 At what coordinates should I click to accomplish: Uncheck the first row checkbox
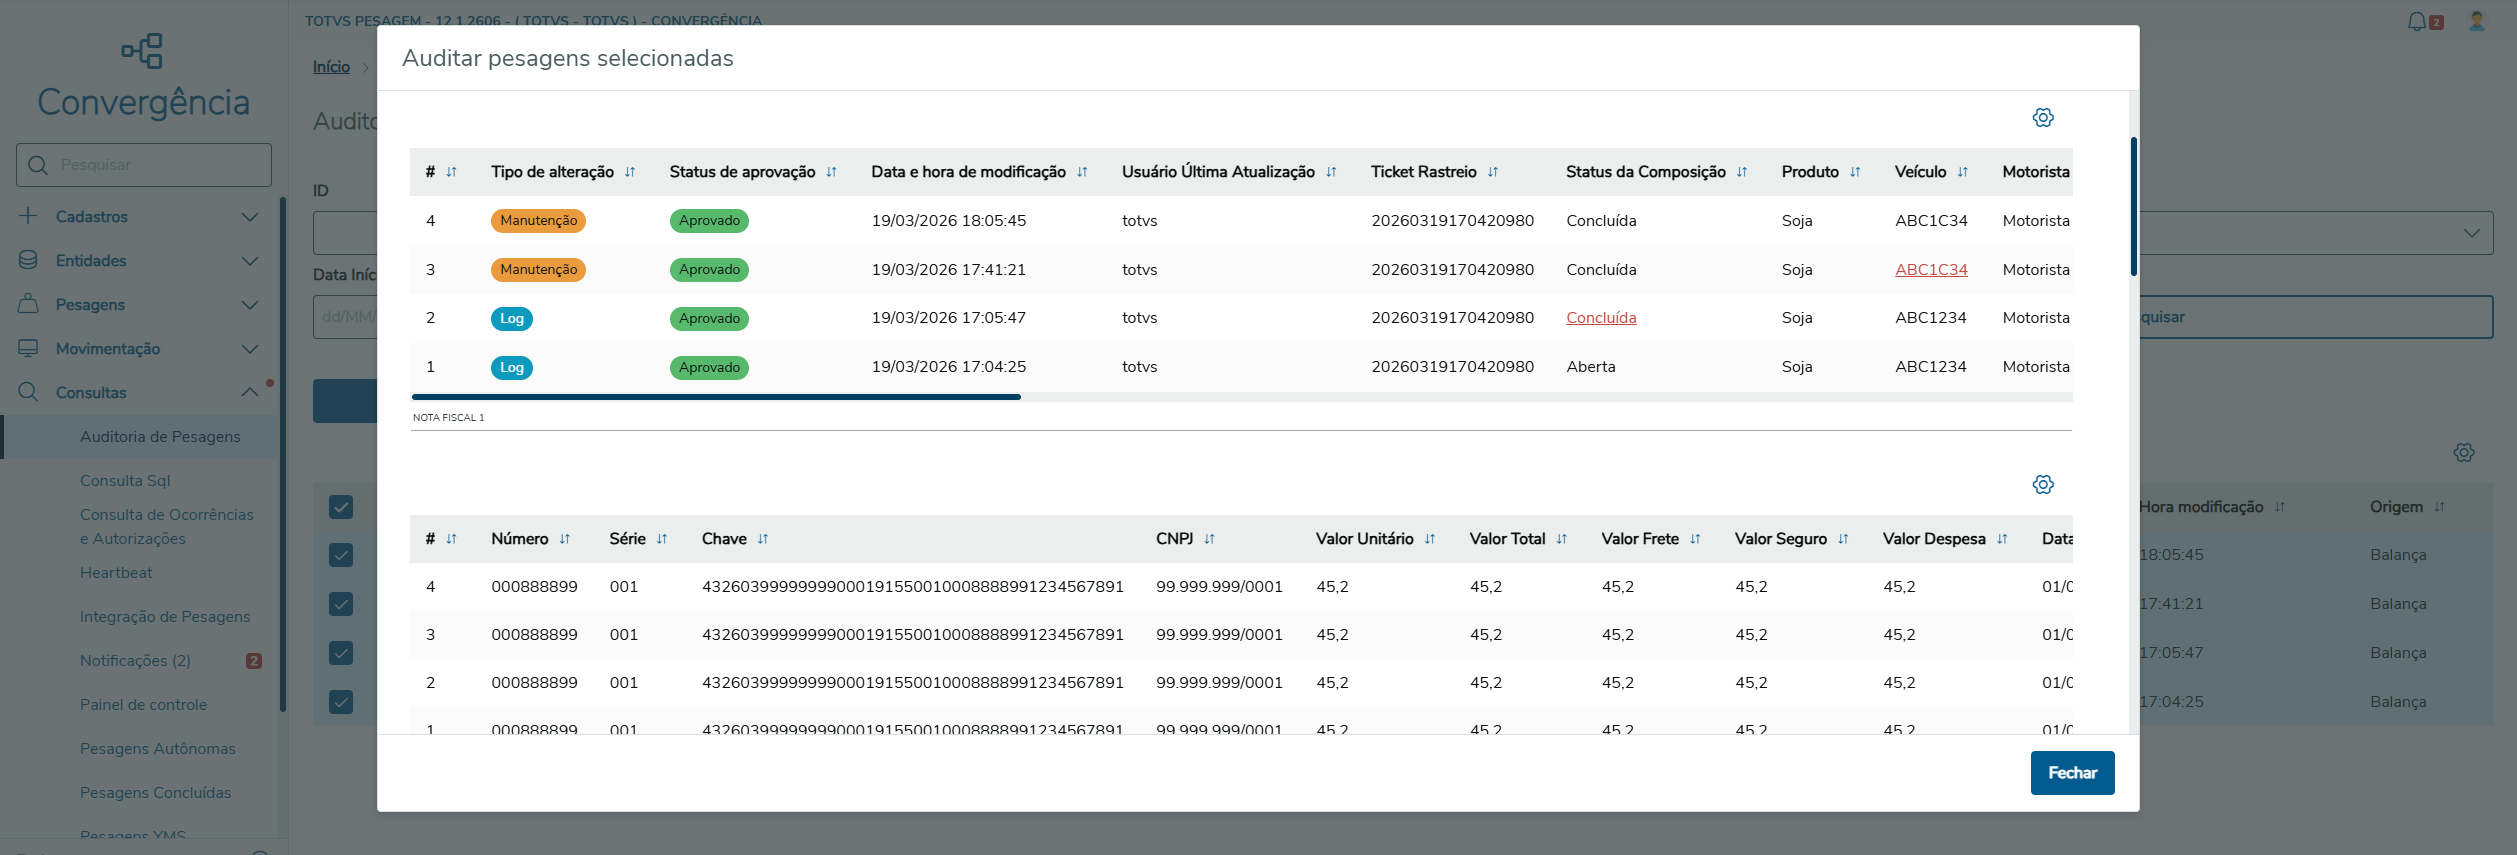point(341,555)
